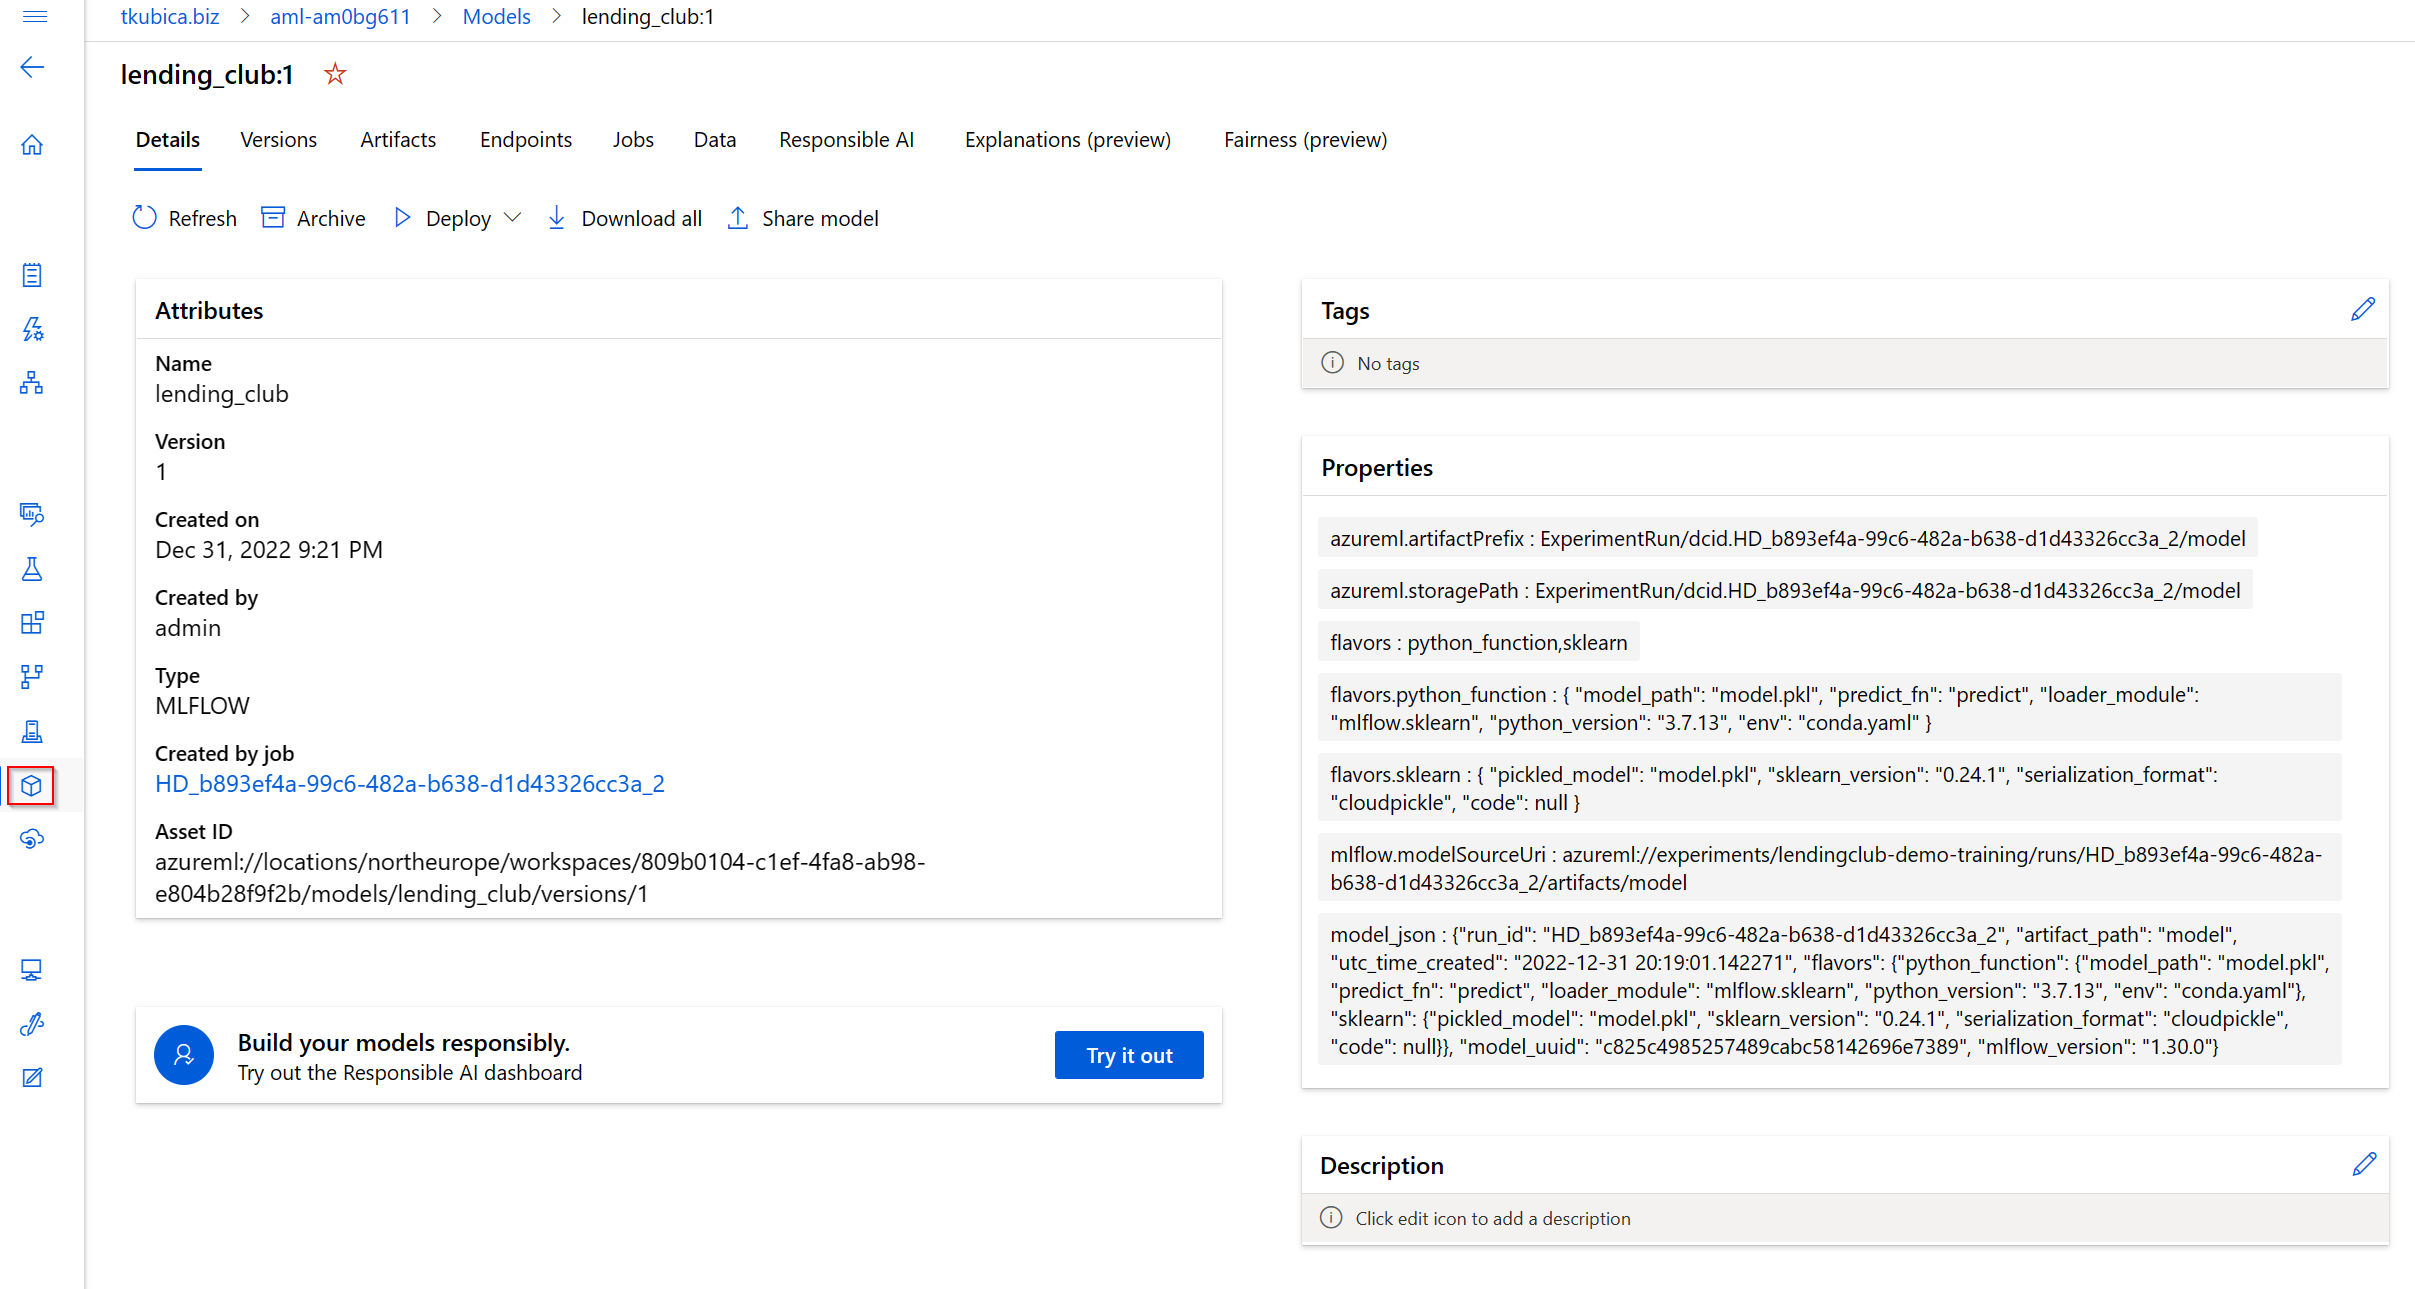The image size is (2415, 1289).
Task: Open the Designer hierarchy icon in sidebar
Action: click(x=32, y=383)
